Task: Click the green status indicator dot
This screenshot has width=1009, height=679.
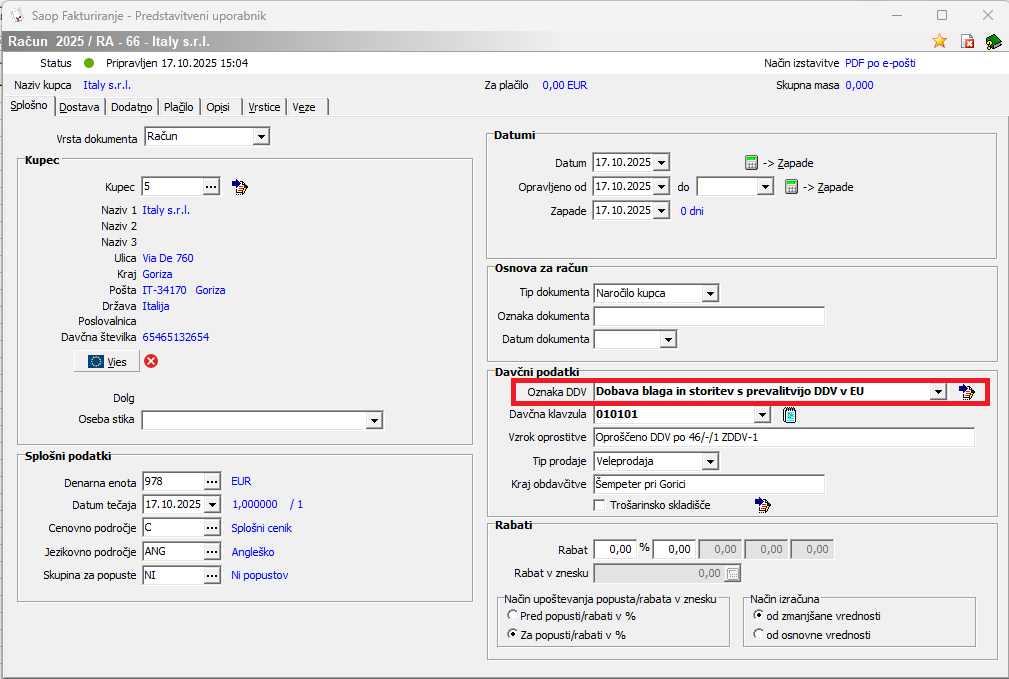Action: point(89,63)
